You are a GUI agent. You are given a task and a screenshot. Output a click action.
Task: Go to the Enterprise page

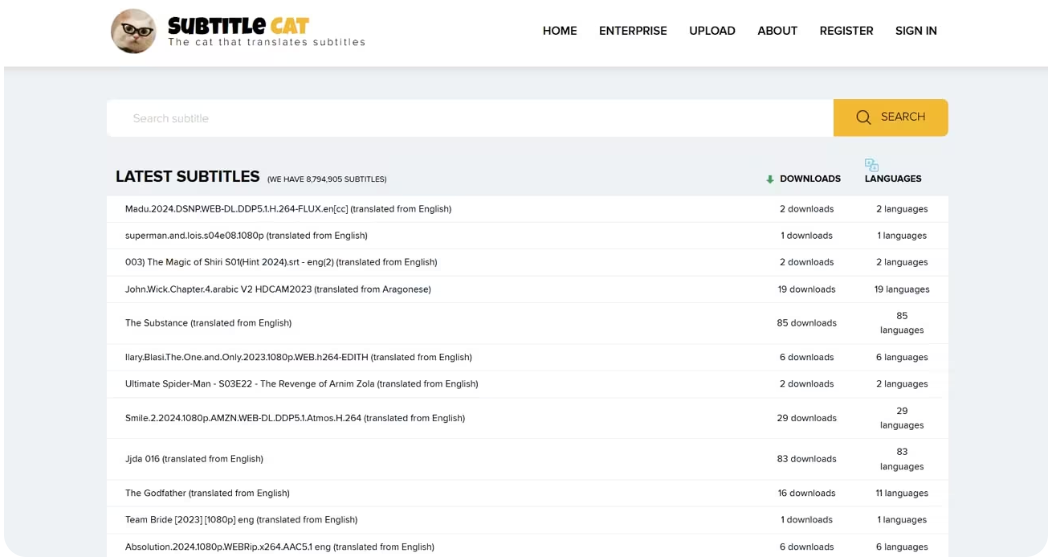pos(632,31)
